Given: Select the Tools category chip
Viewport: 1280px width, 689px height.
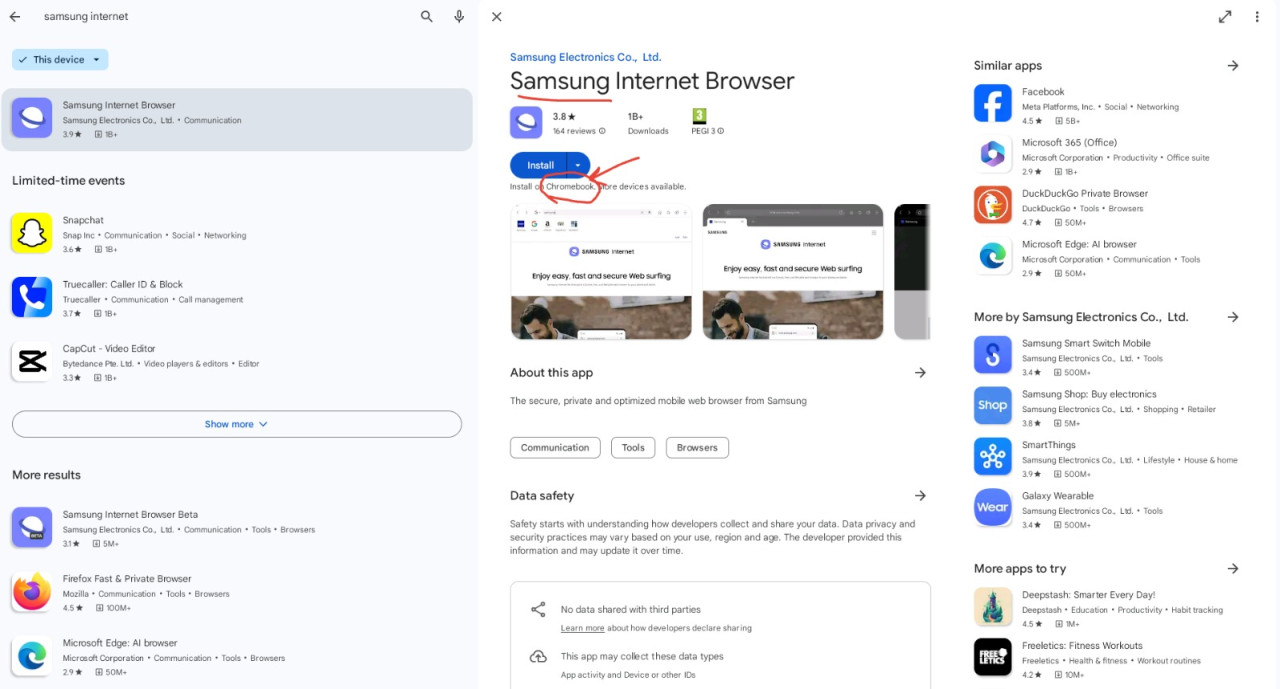Looking at the screenshot, I should [633, 447].
